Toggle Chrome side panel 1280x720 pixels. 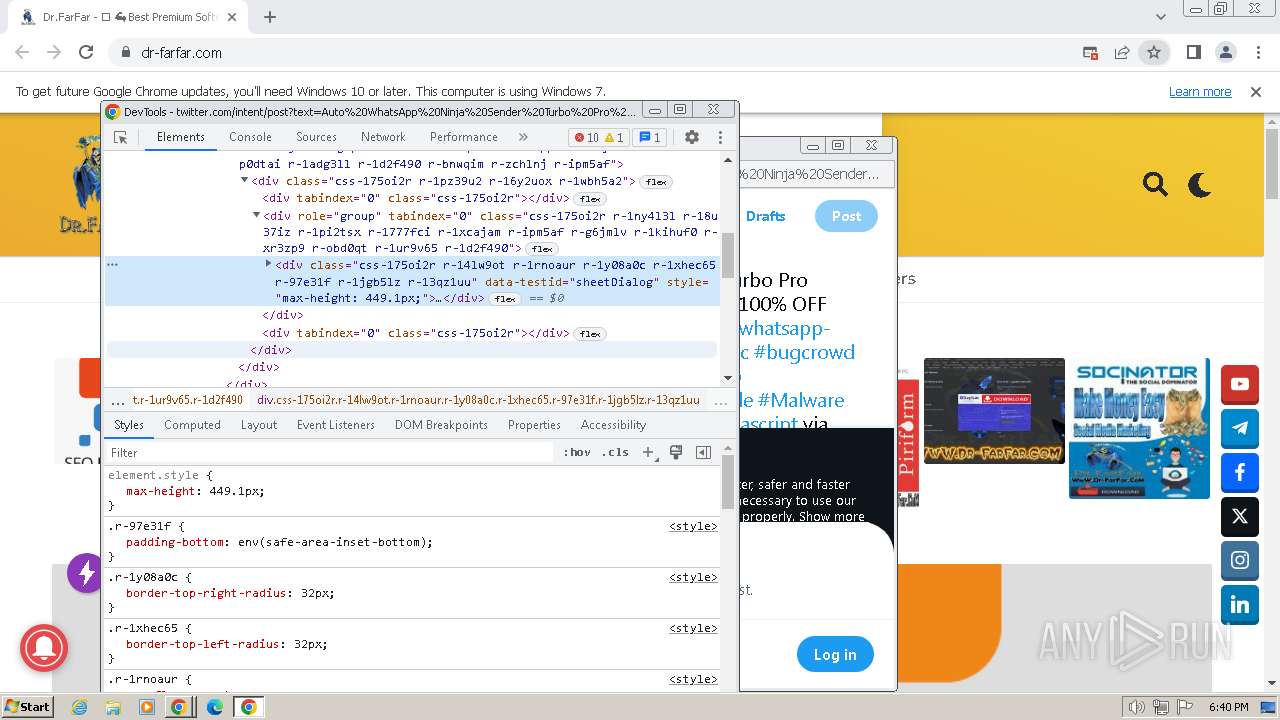tap(1193, 52)
